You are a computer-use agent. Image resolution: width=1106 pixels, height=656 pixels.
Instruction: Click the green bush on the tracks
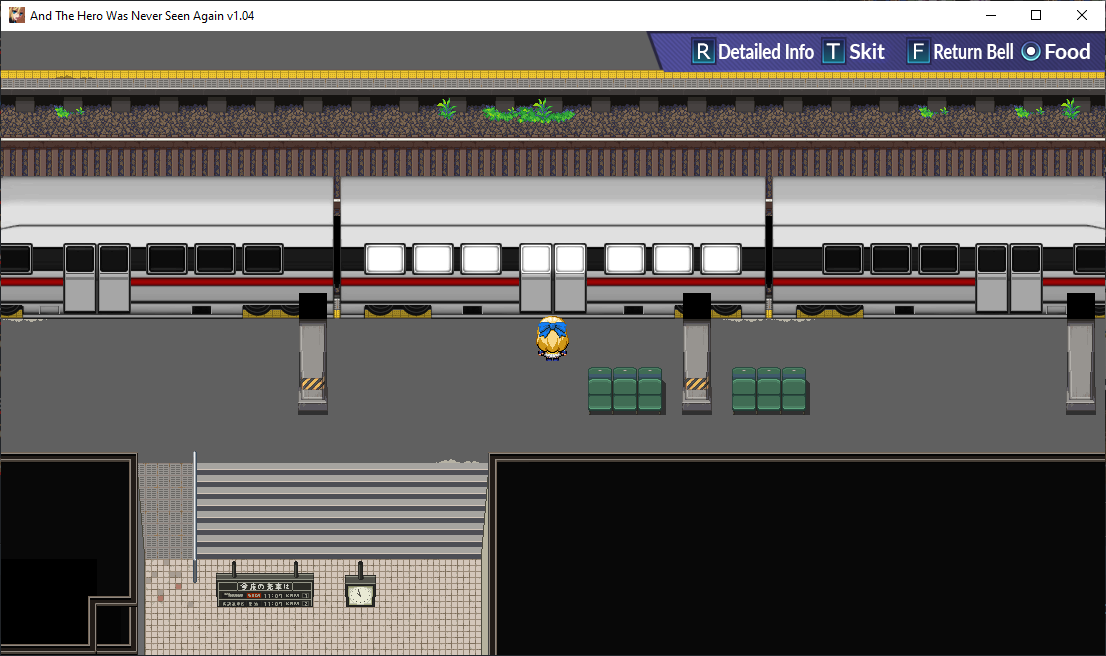coord(529,112)
